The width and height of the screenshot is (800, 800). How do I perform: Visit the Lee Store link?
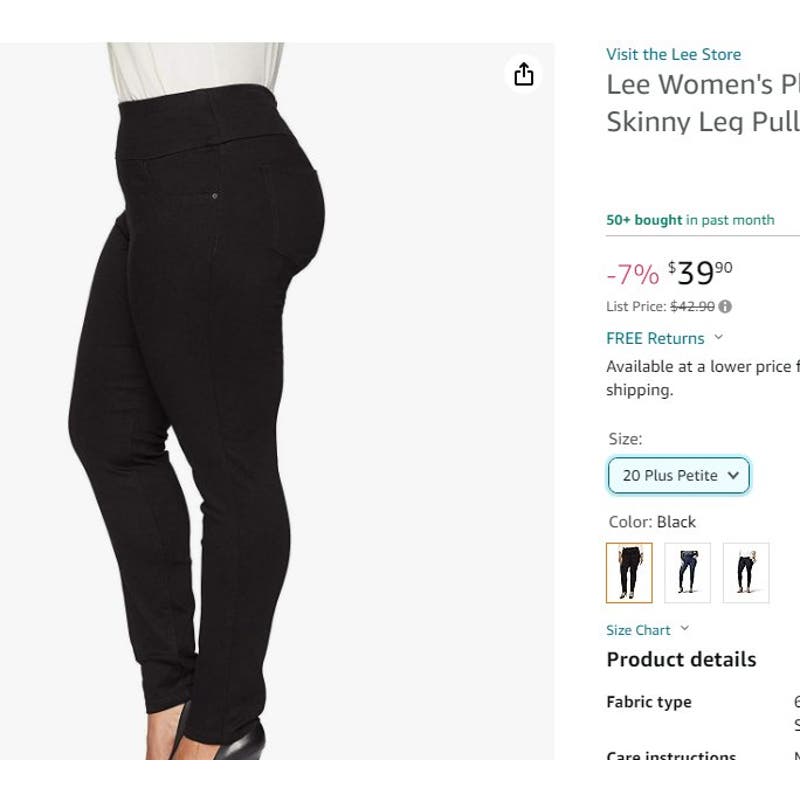[673, 54]
